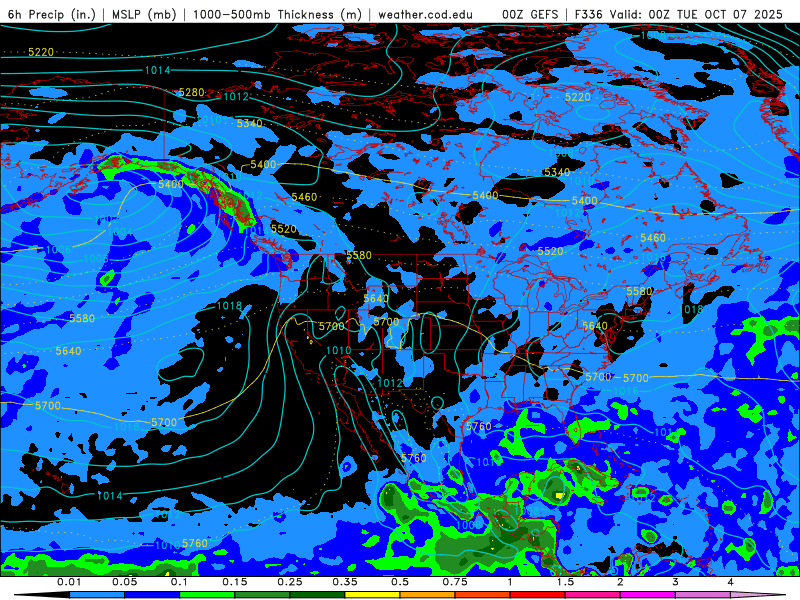
Task: Click the 'F336' forecast hour label
Action: point(588,14)
